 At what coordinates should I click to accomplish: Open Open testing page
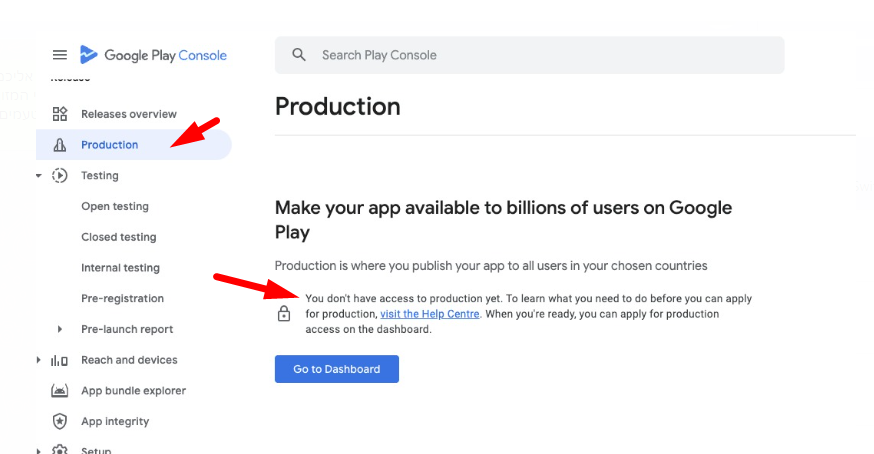tap(114, 207)
